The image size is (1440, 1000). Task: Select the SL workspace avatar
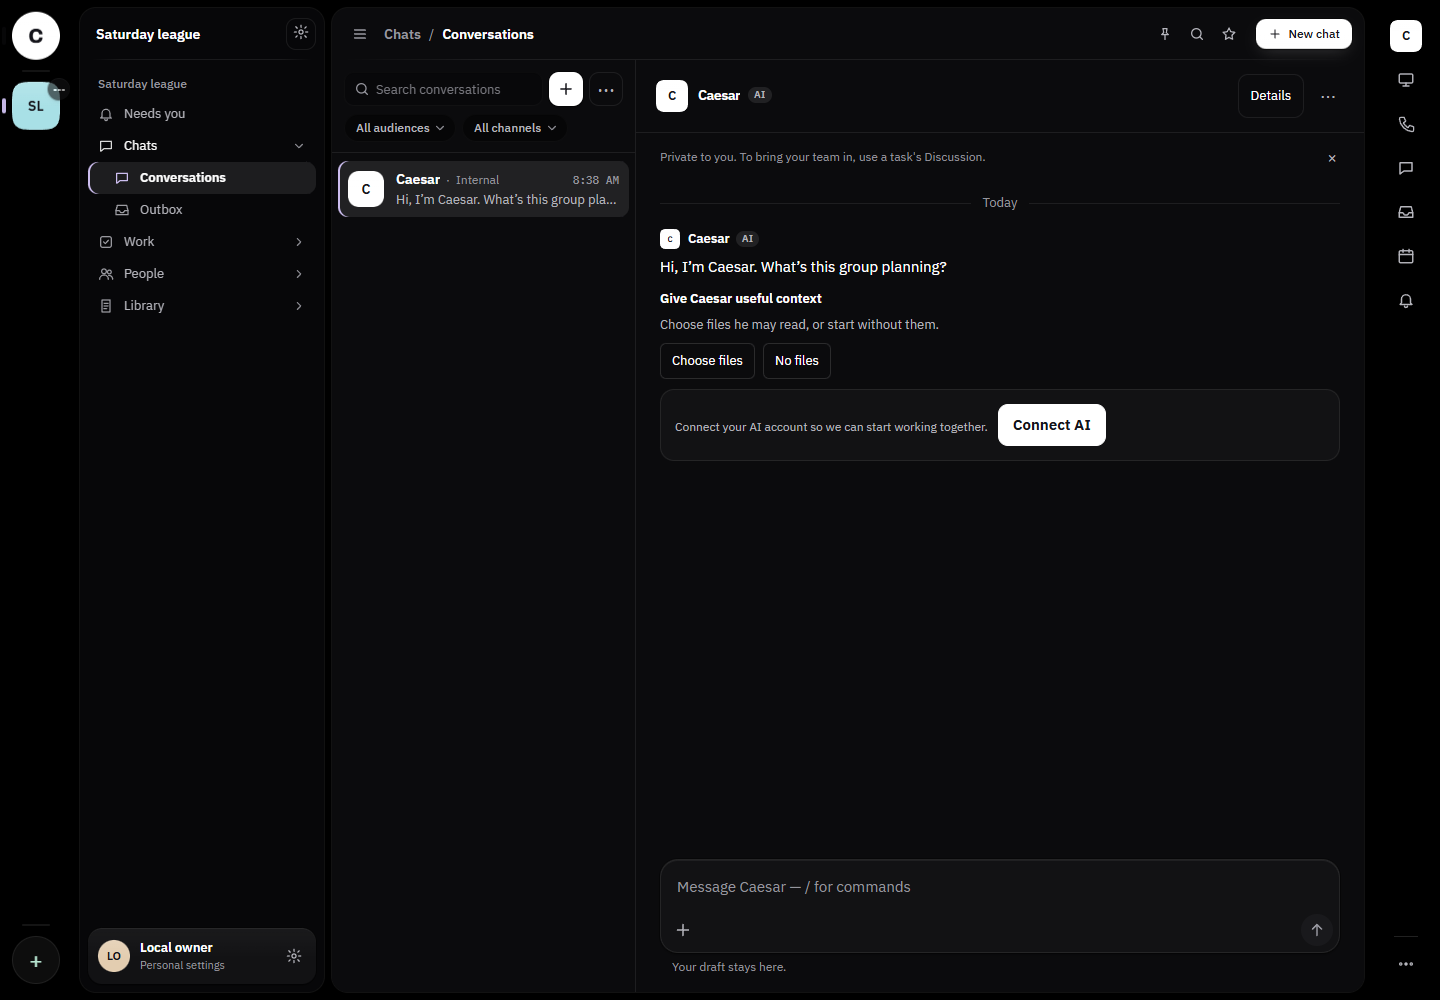click(36, 106)
